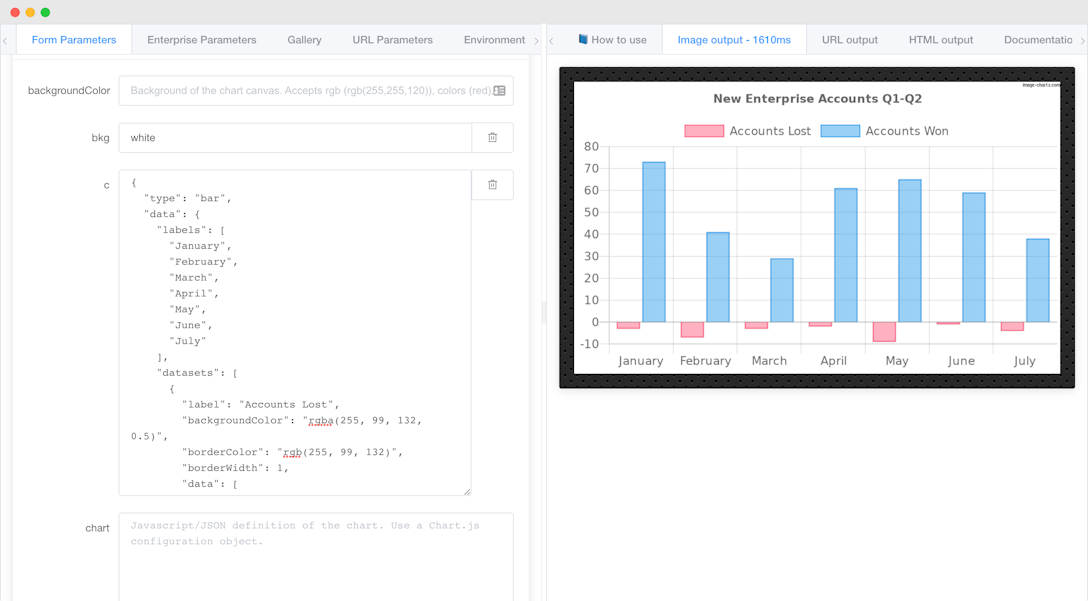This screenshot has height=601, width=1088.
Task: View the HTML output tab
Action: [940, 40]
